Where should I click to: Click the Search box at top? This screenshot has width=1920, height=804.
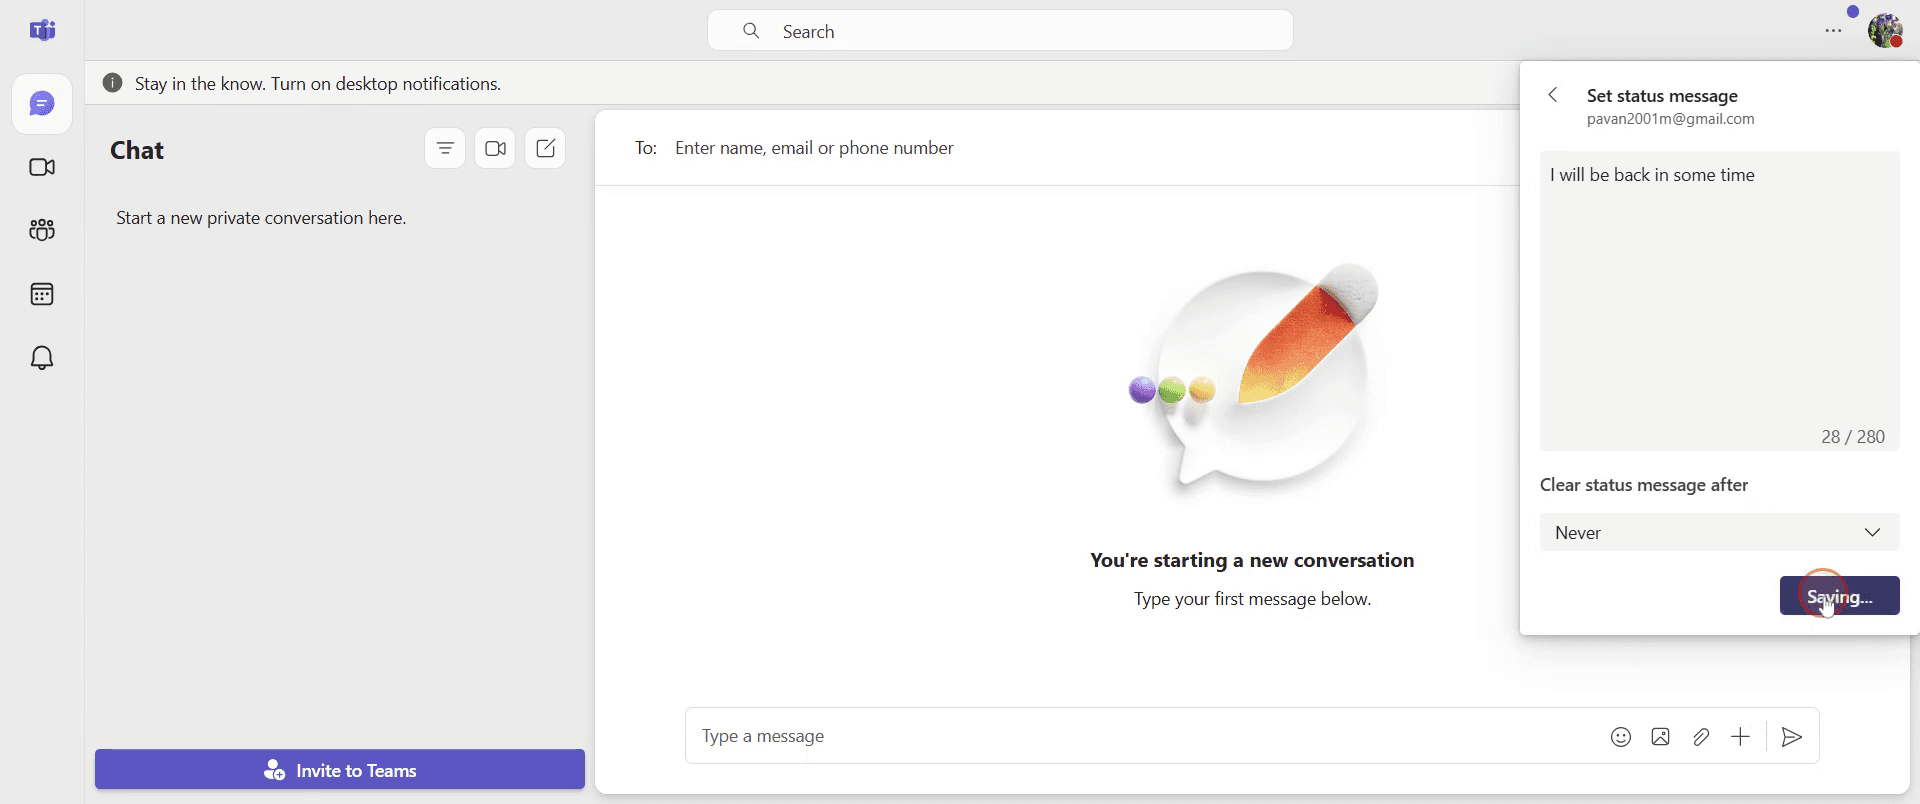tap(1000, 31)
